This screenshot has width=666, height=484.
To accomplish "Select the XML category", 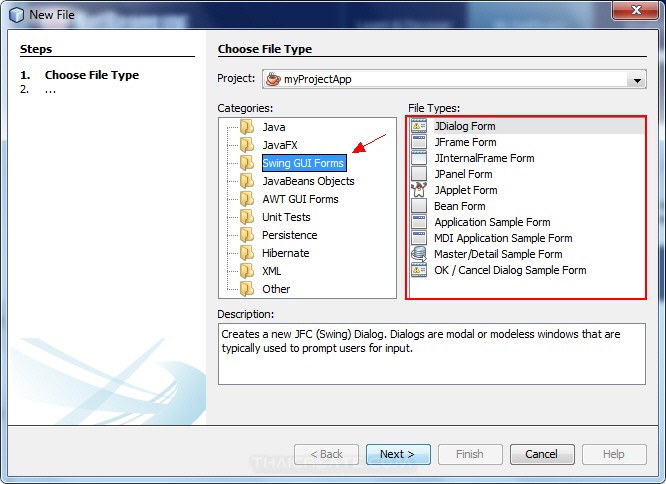I will point(271,271).
